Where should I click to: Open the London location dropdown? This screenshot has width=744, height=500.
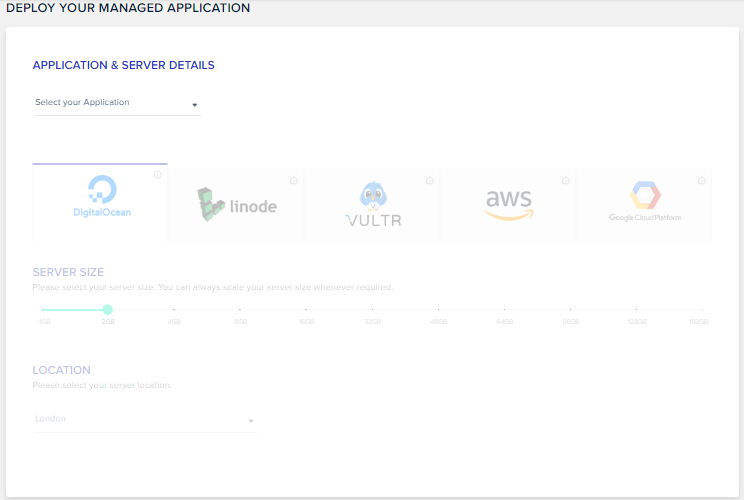(145, 419)
